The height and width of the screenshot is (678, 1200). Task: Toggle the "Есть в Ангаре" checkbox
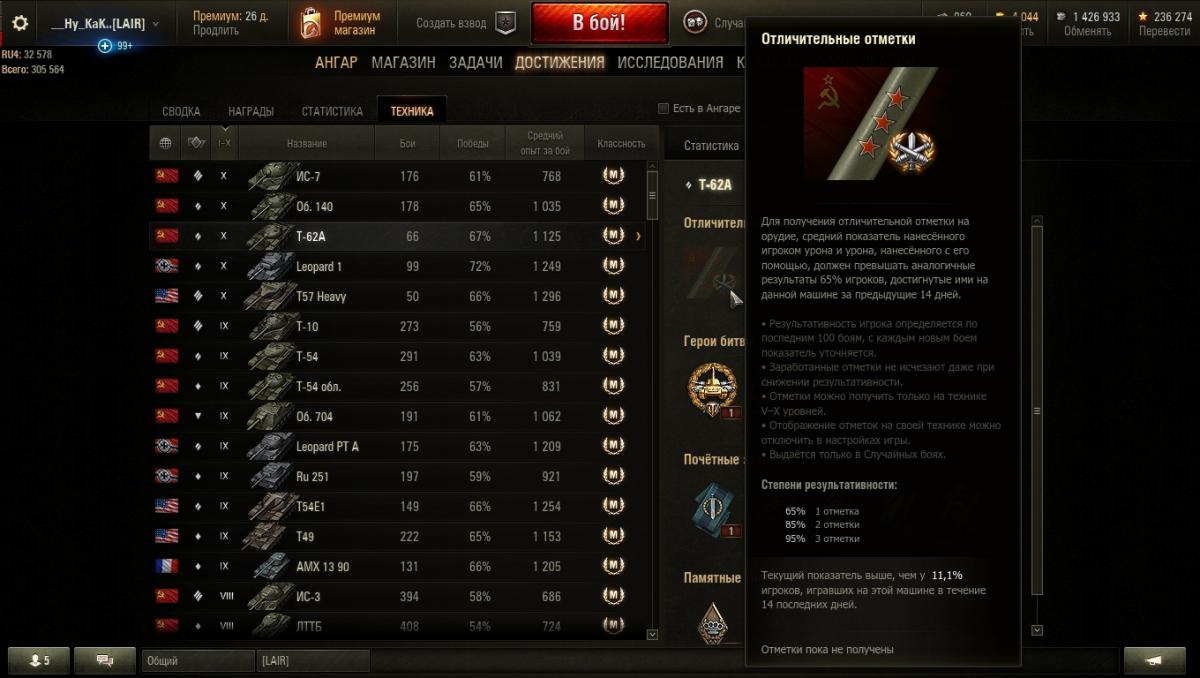(663, 108)
